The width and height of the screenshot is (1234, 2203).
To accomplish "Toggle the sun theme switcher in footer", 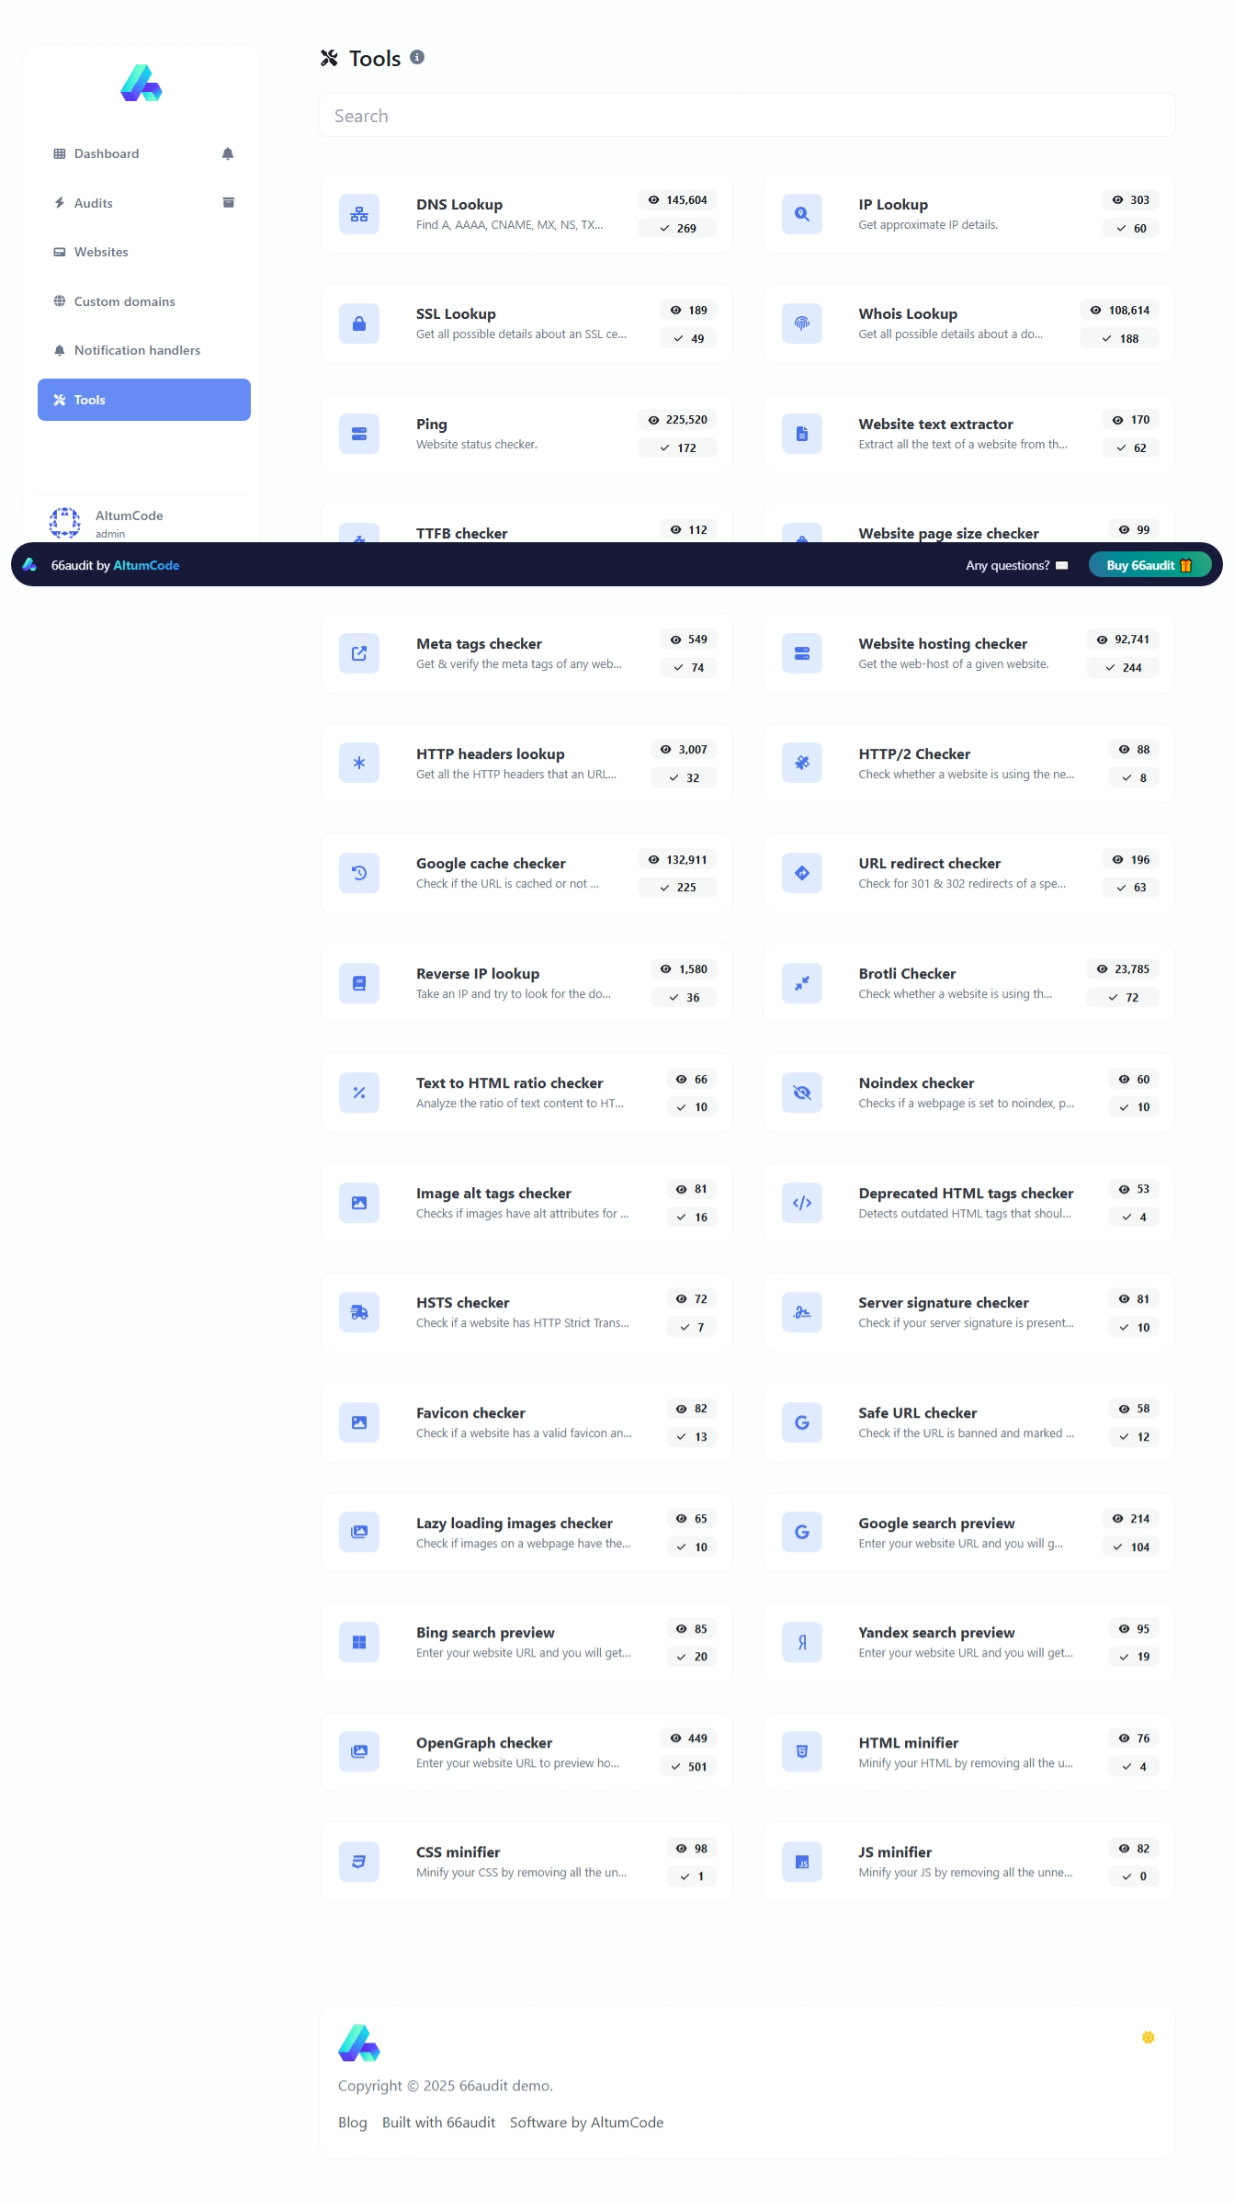I will pos(1147,2037).
